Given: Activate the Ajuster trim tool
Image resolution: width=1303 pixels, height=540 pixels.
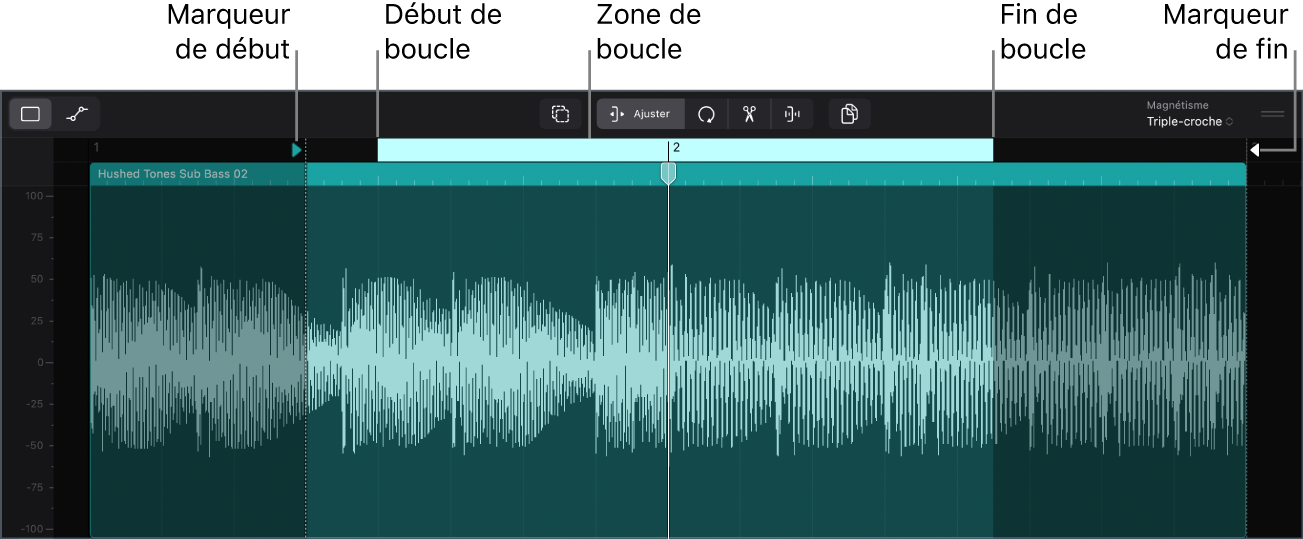Looking at the screenshot, I should pos(641,114).
